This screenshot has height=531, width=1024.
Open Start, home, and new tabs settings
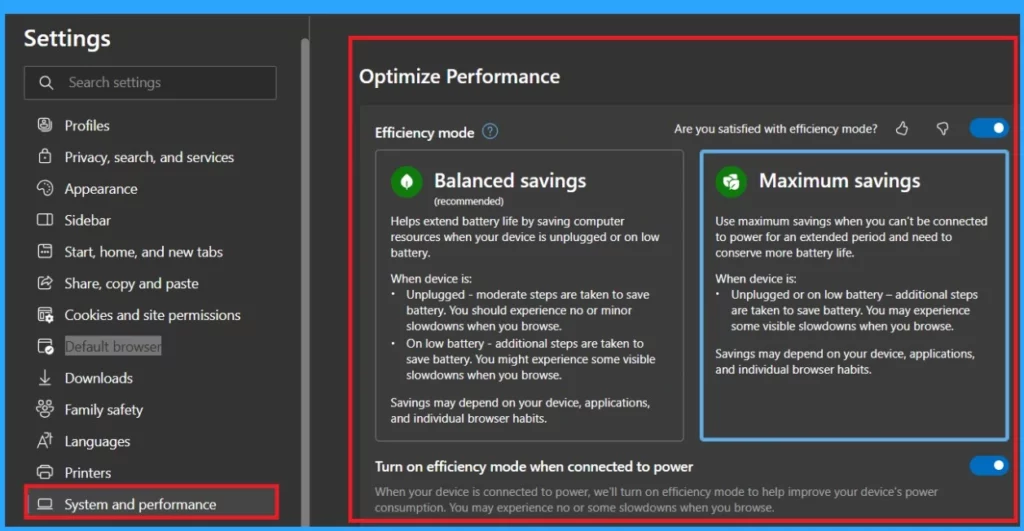tap(144, 251)
